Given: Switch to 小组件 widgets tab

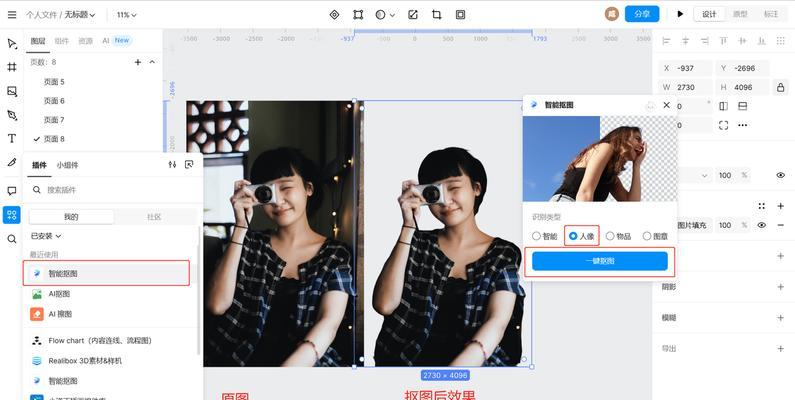Looking at the screenshot, I should click(x=67, y=165).
